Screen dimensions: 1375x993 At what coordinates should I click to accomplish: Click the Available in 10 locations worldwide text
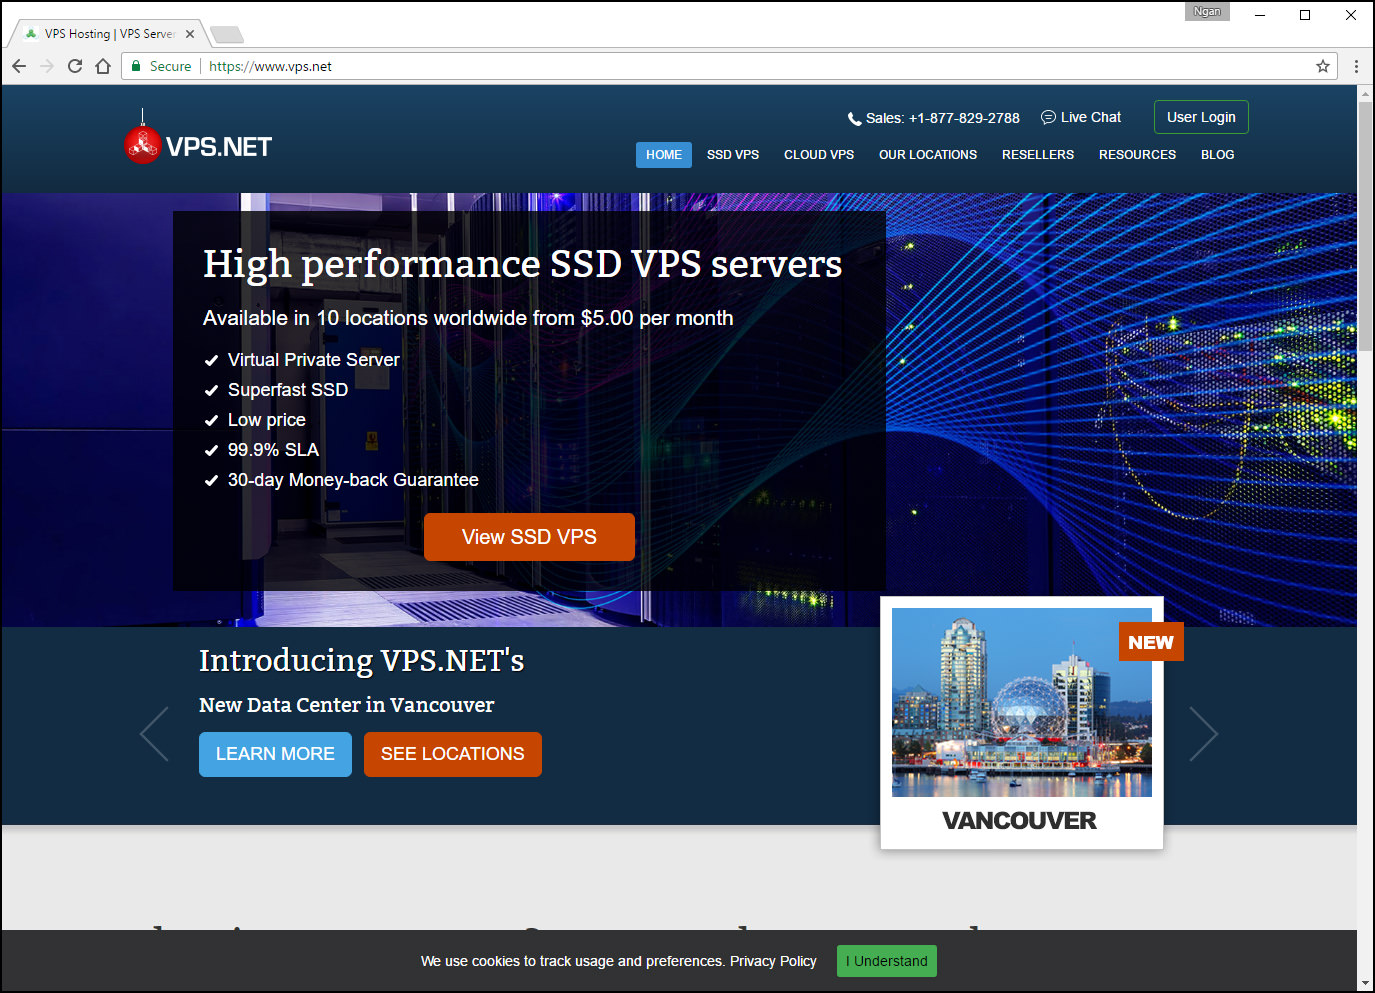click(x=468, y=318)
